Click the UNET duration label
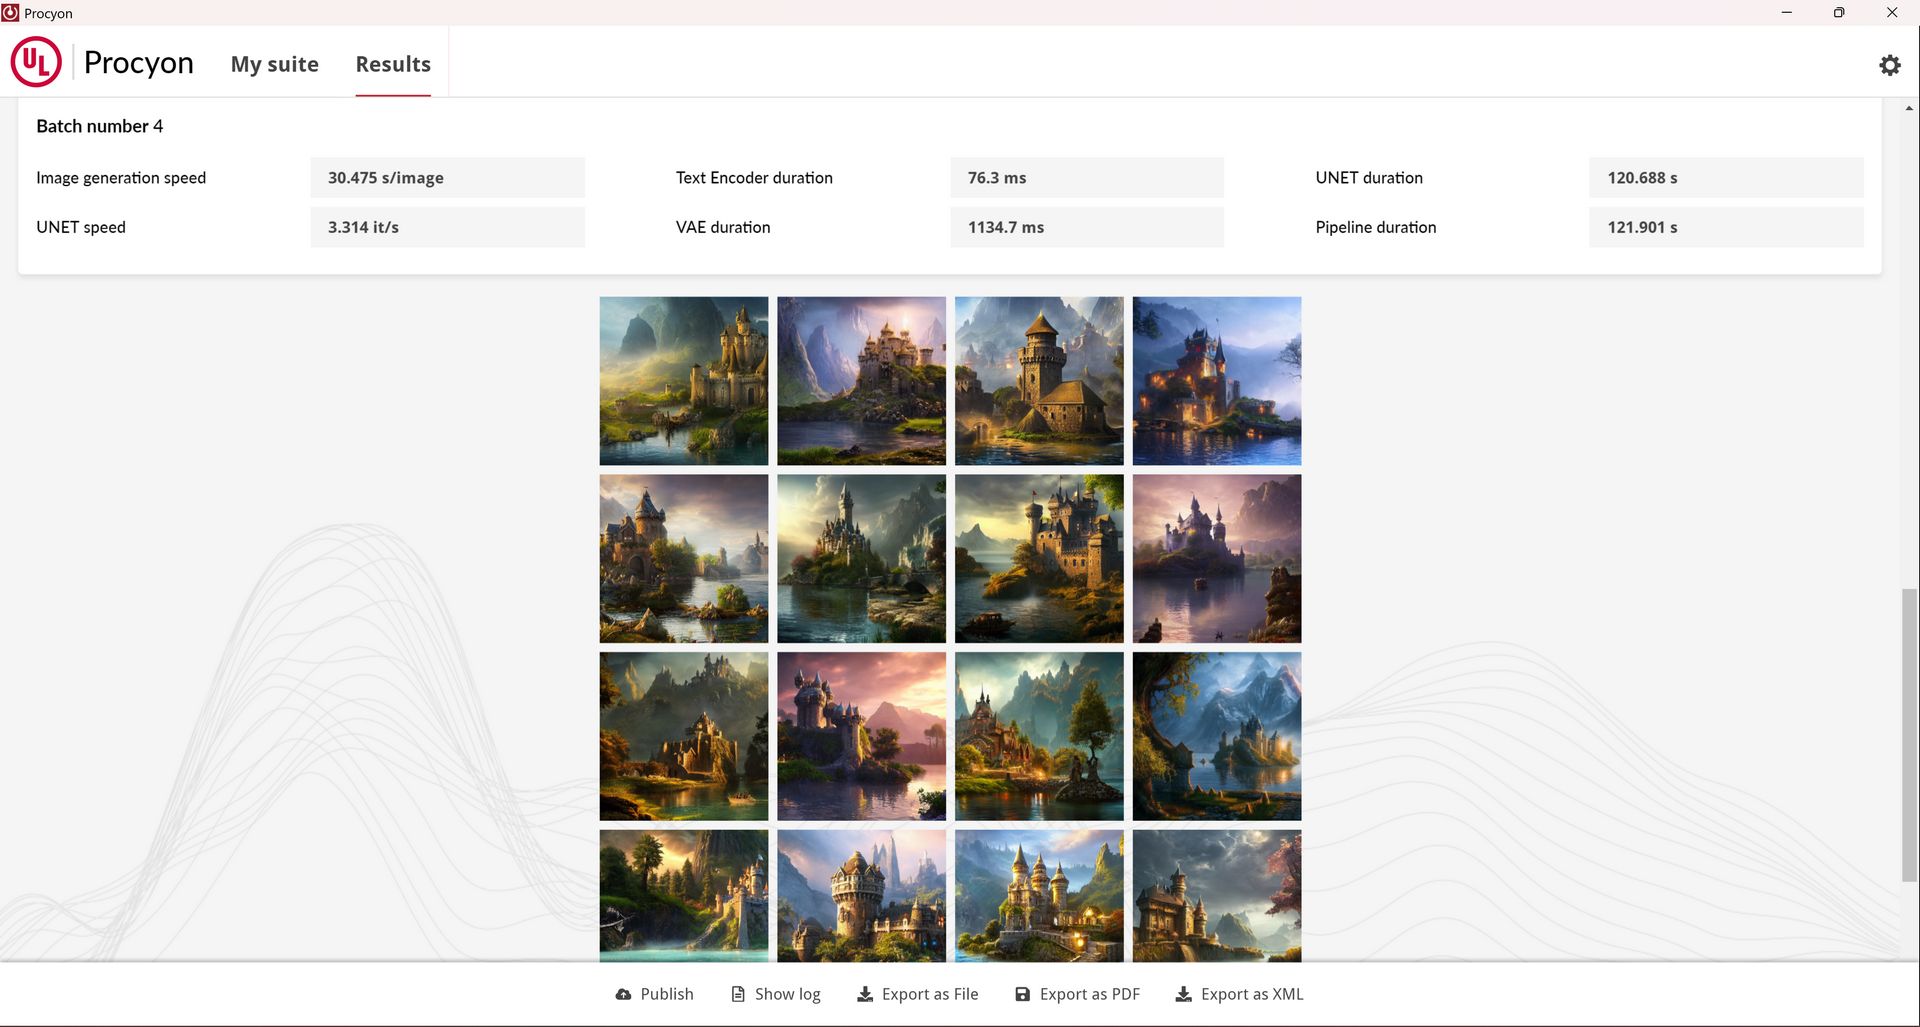 (1369, 178)
